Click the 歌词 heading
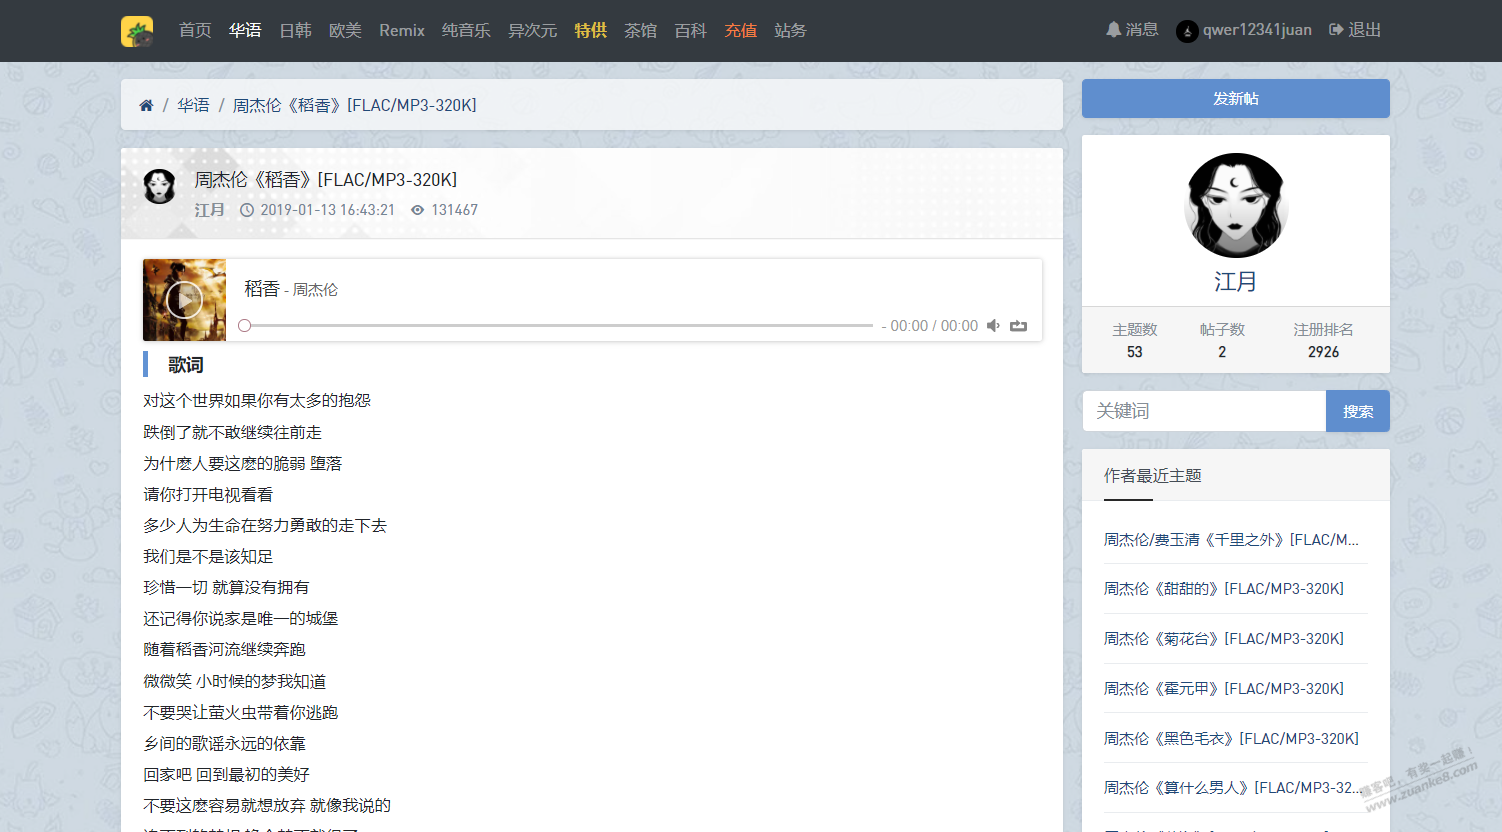The width and height of the screenshot is (1502, 832). (186, 365)
